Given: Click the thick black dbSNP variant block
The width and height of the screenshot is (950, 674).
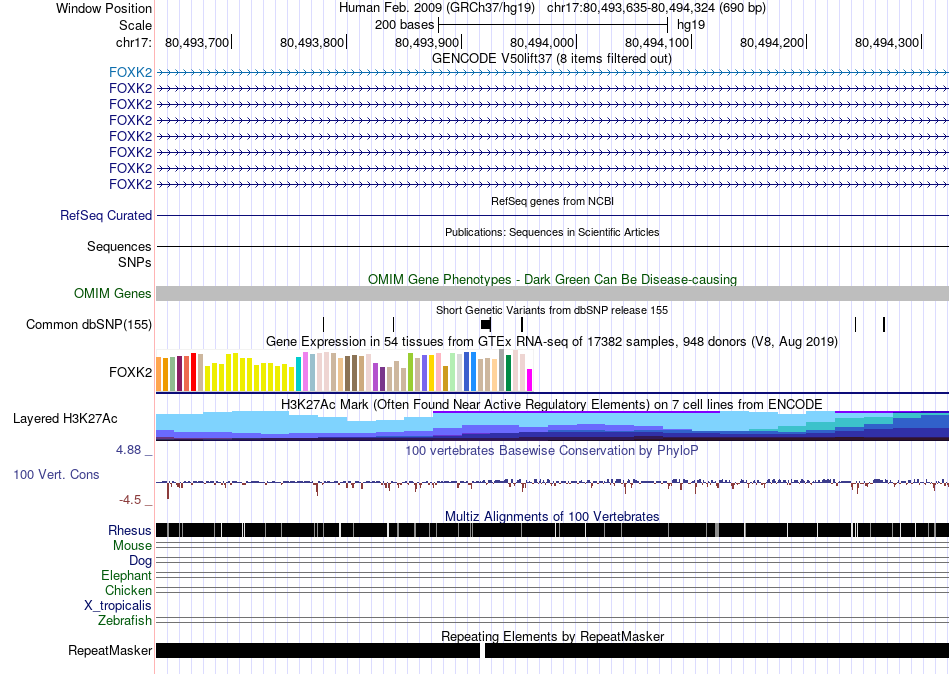Looking at the screenshot, I should [x=486, y=325].
